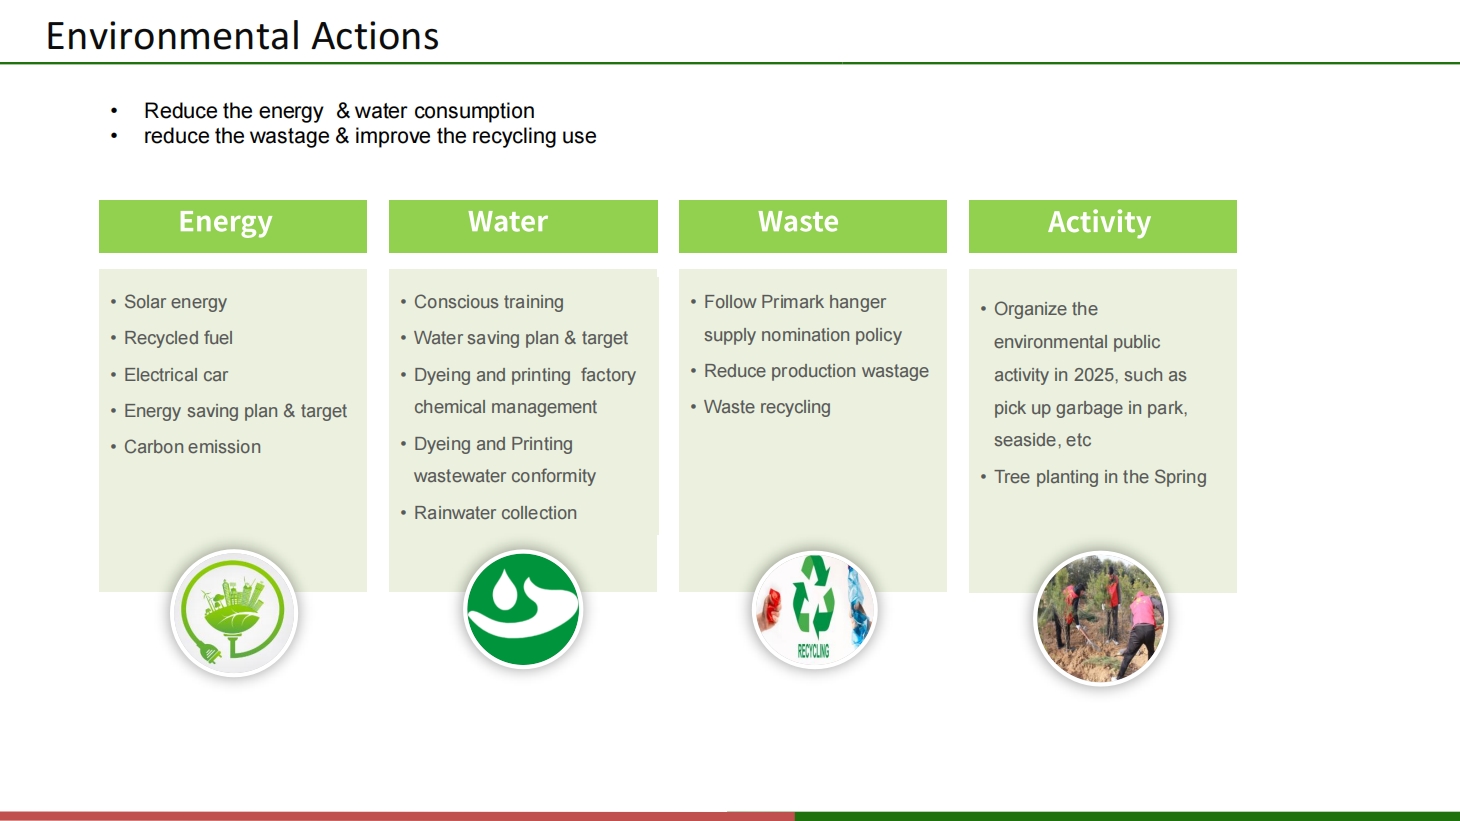Select the Activity header banner
1460x821 pixels.
[x=1102, y=225]
